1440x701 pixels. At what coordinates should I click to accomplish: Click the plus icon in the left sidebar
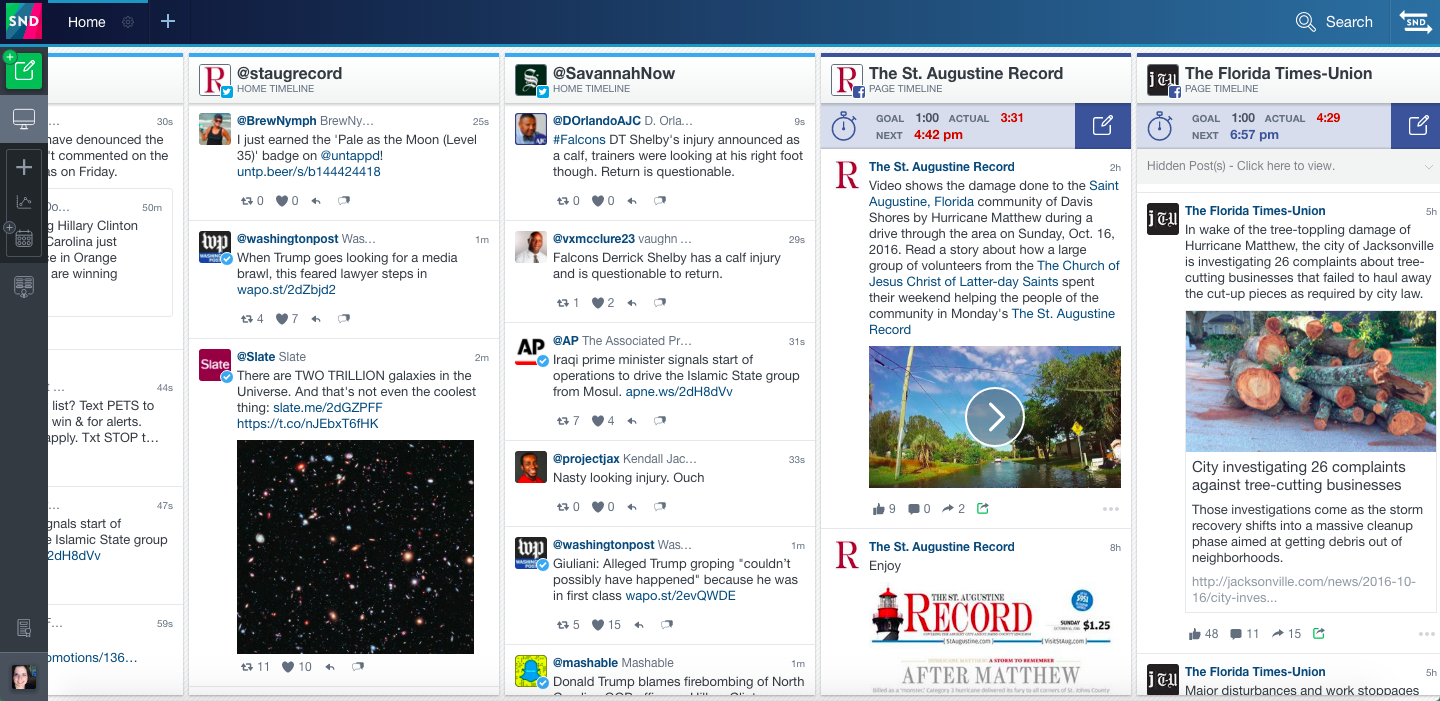(25, 167)
